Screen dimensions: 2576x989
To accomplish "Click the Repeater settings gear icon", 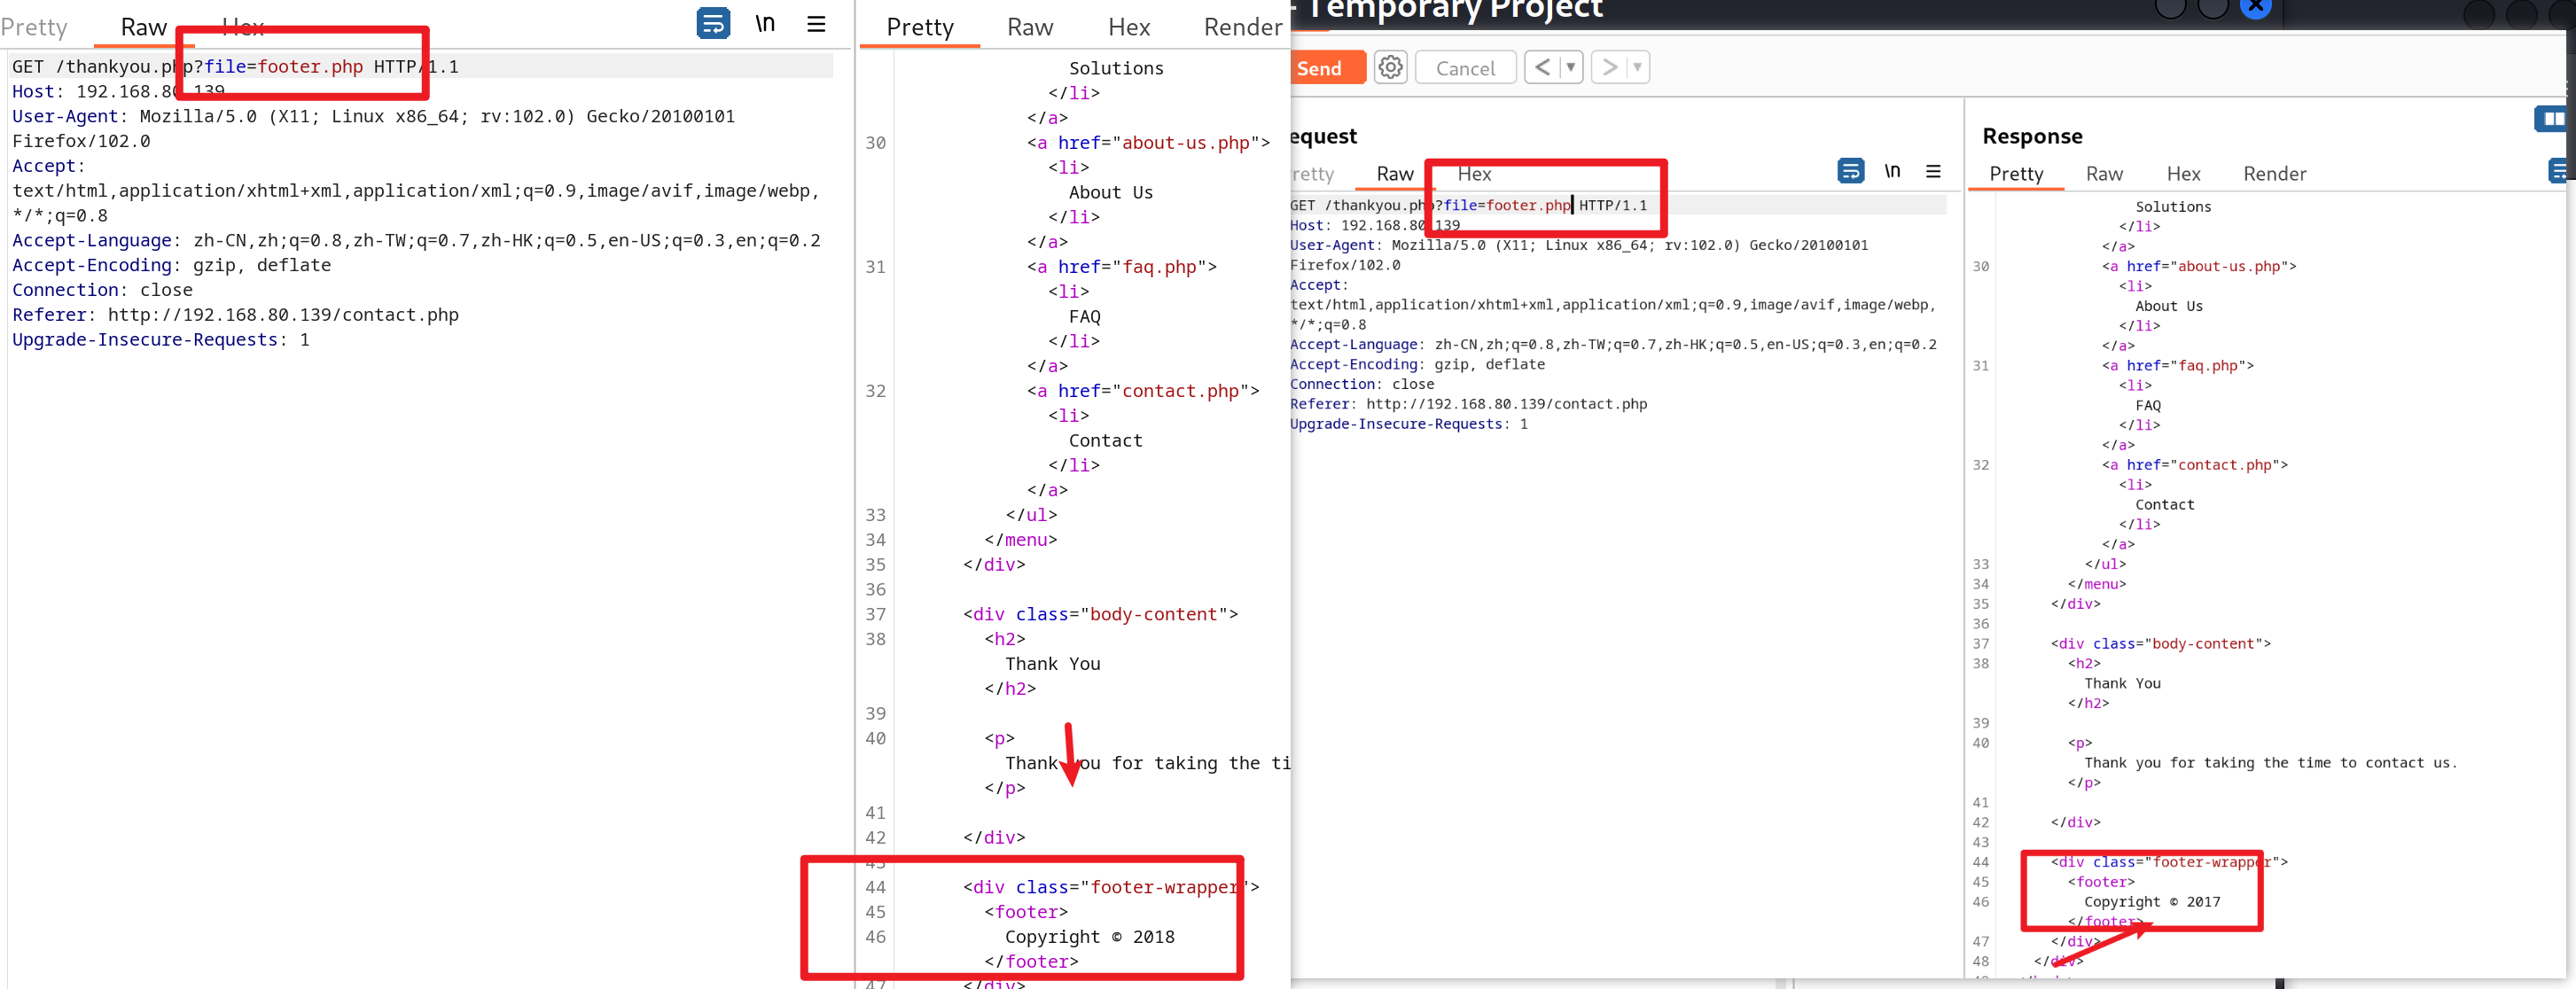I will point(1390,67).
